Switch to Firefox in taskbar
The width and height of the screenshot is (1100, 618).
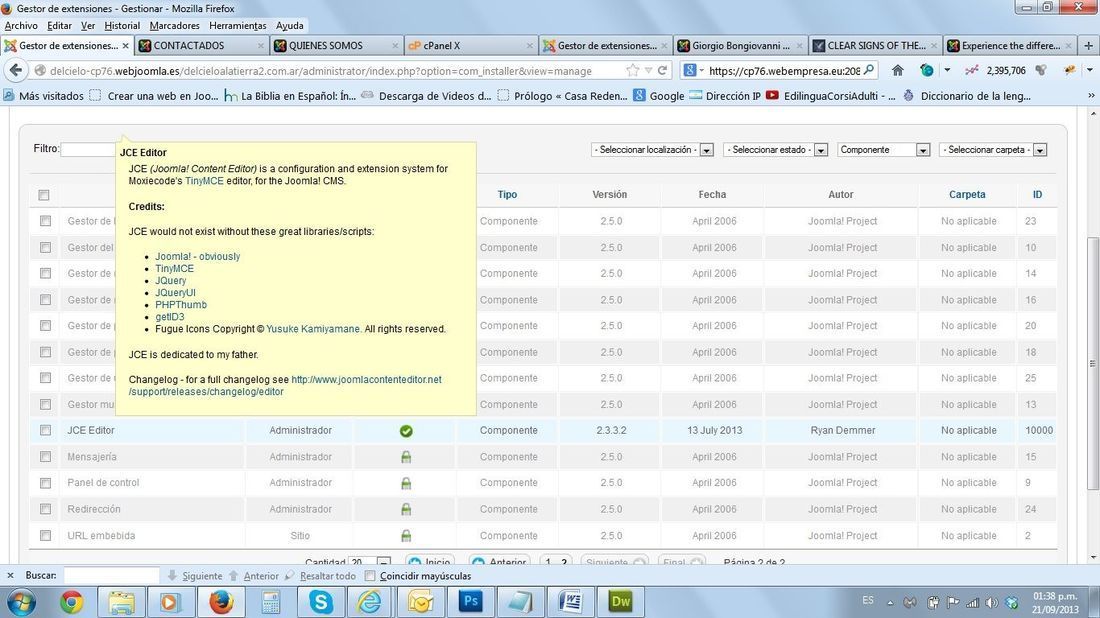[221, 602]
